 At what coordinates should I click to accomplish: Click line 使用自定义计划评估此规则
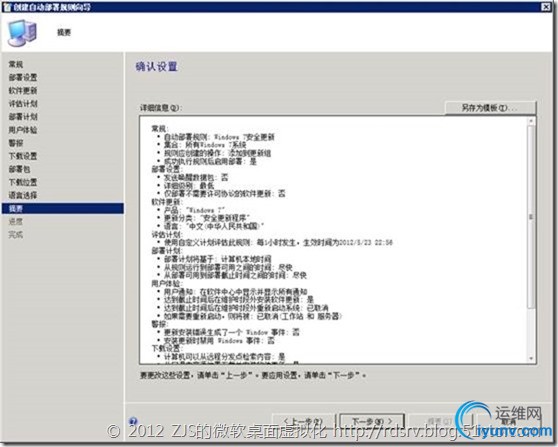click(x=278, y=242)
